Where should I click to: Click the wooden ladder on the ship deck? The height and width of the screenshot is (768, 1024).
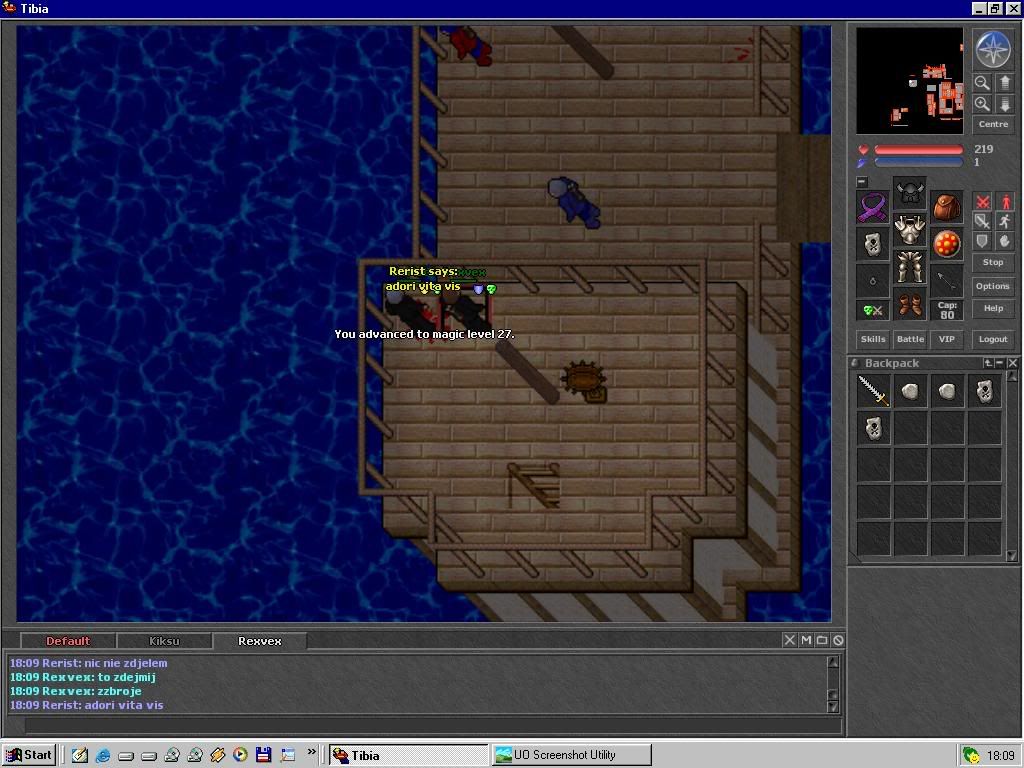click(x=534, y=485)
